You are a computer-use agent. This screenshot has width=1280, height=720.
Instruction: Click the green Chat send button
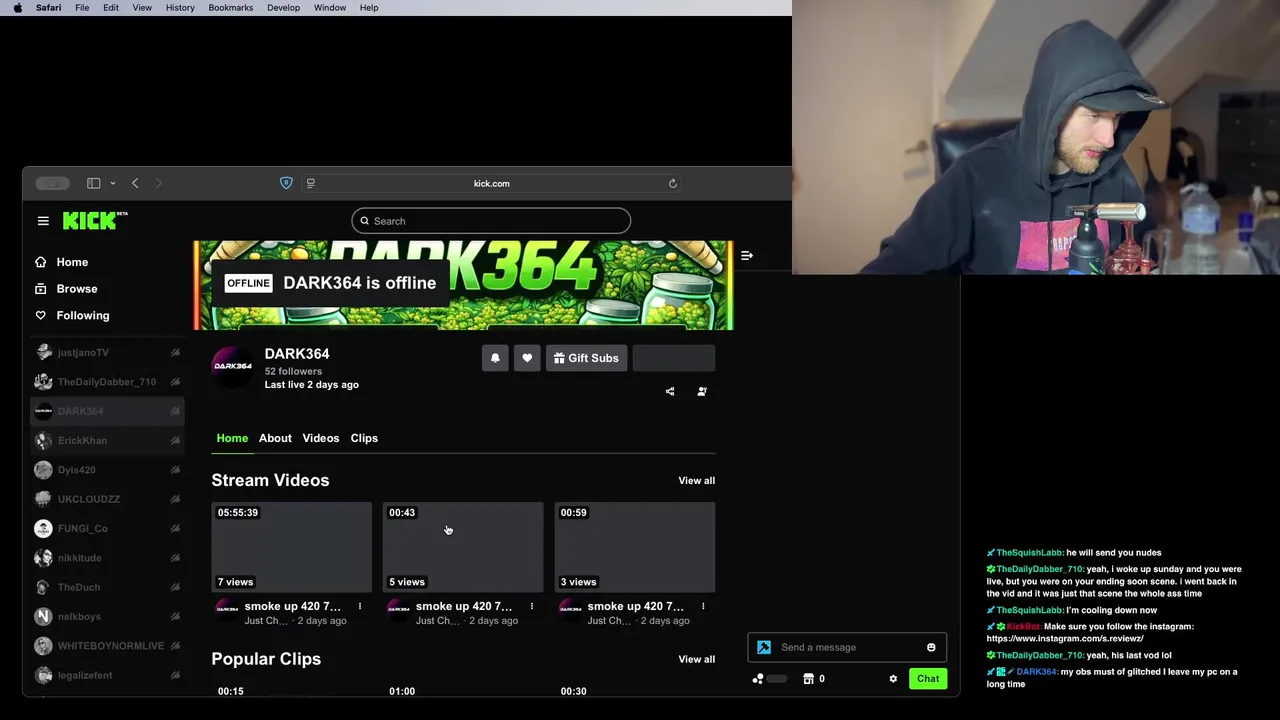click(928, 679)
